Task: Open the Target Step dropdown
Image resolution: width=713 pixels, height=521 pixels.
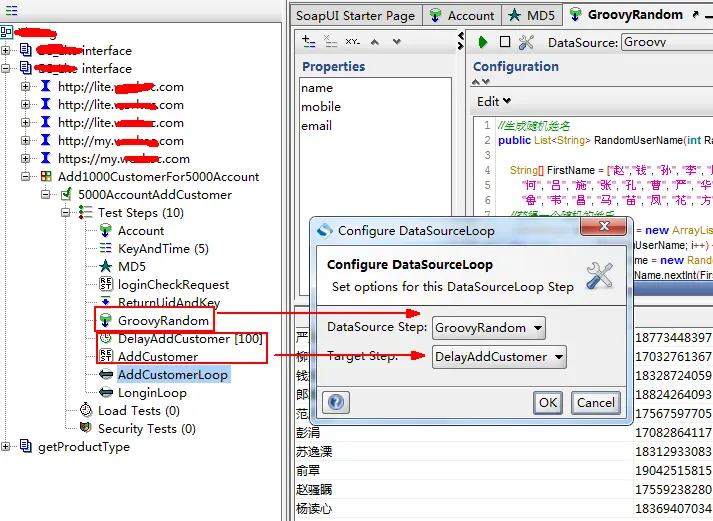Action: pyautogui.click(x=559, y=357)
